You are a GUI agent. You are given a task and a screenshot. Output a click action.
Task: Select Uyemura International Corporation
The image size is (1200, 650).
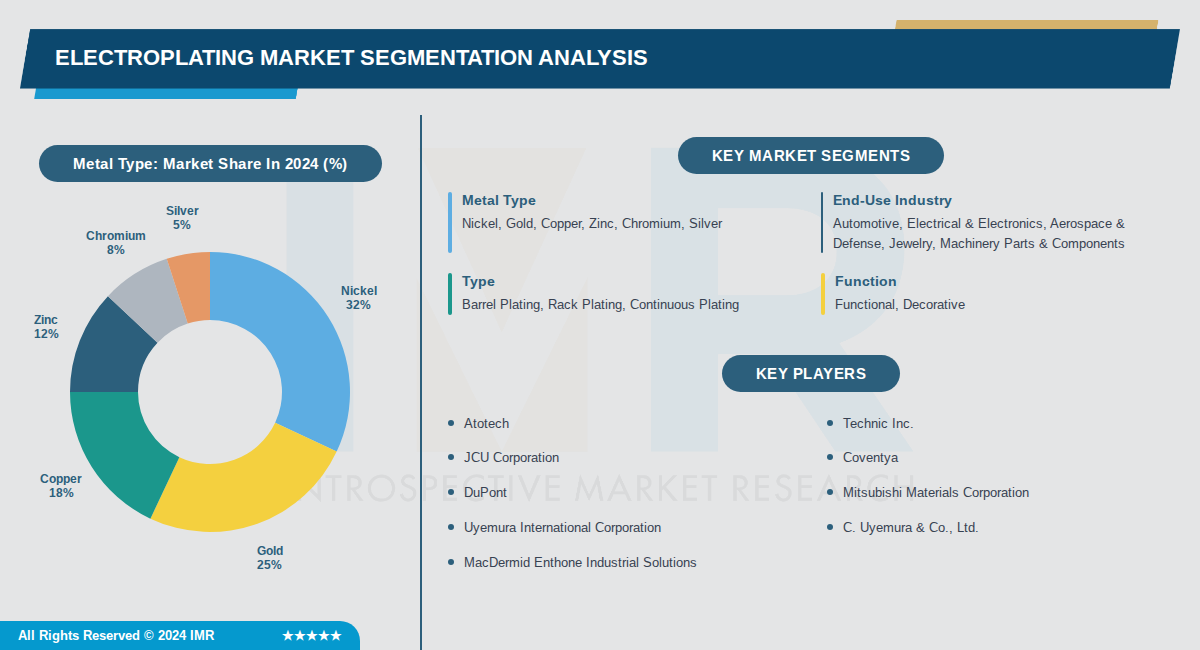pos(562,528)
